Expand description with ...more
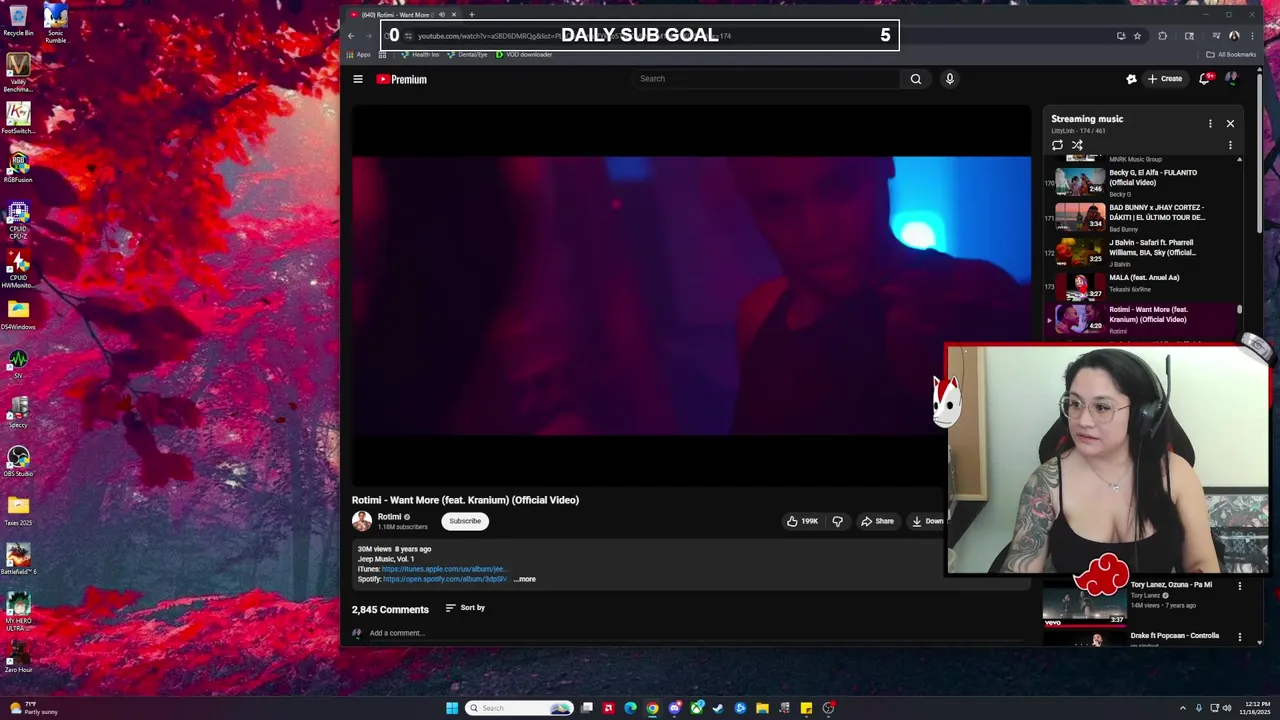 525,579
